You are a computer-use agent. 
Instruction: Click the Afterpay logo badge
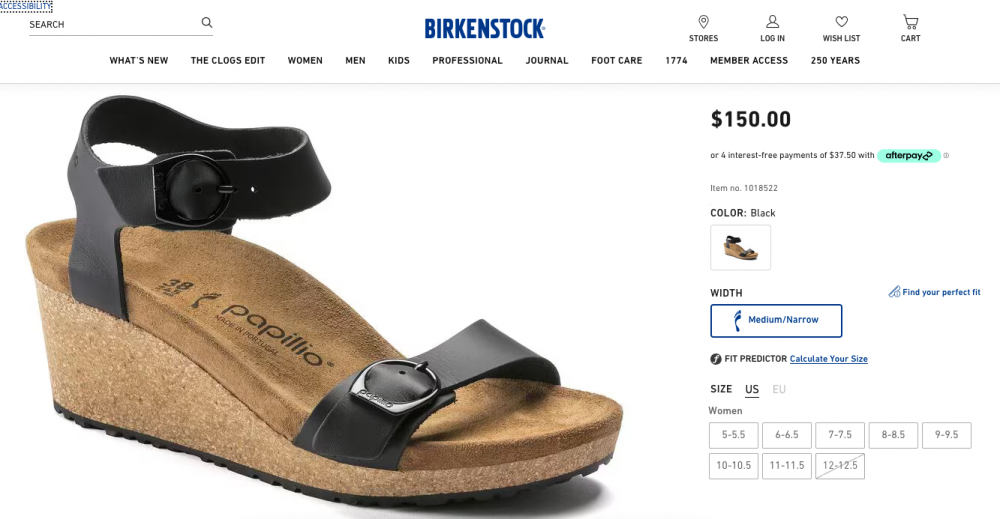909,156
